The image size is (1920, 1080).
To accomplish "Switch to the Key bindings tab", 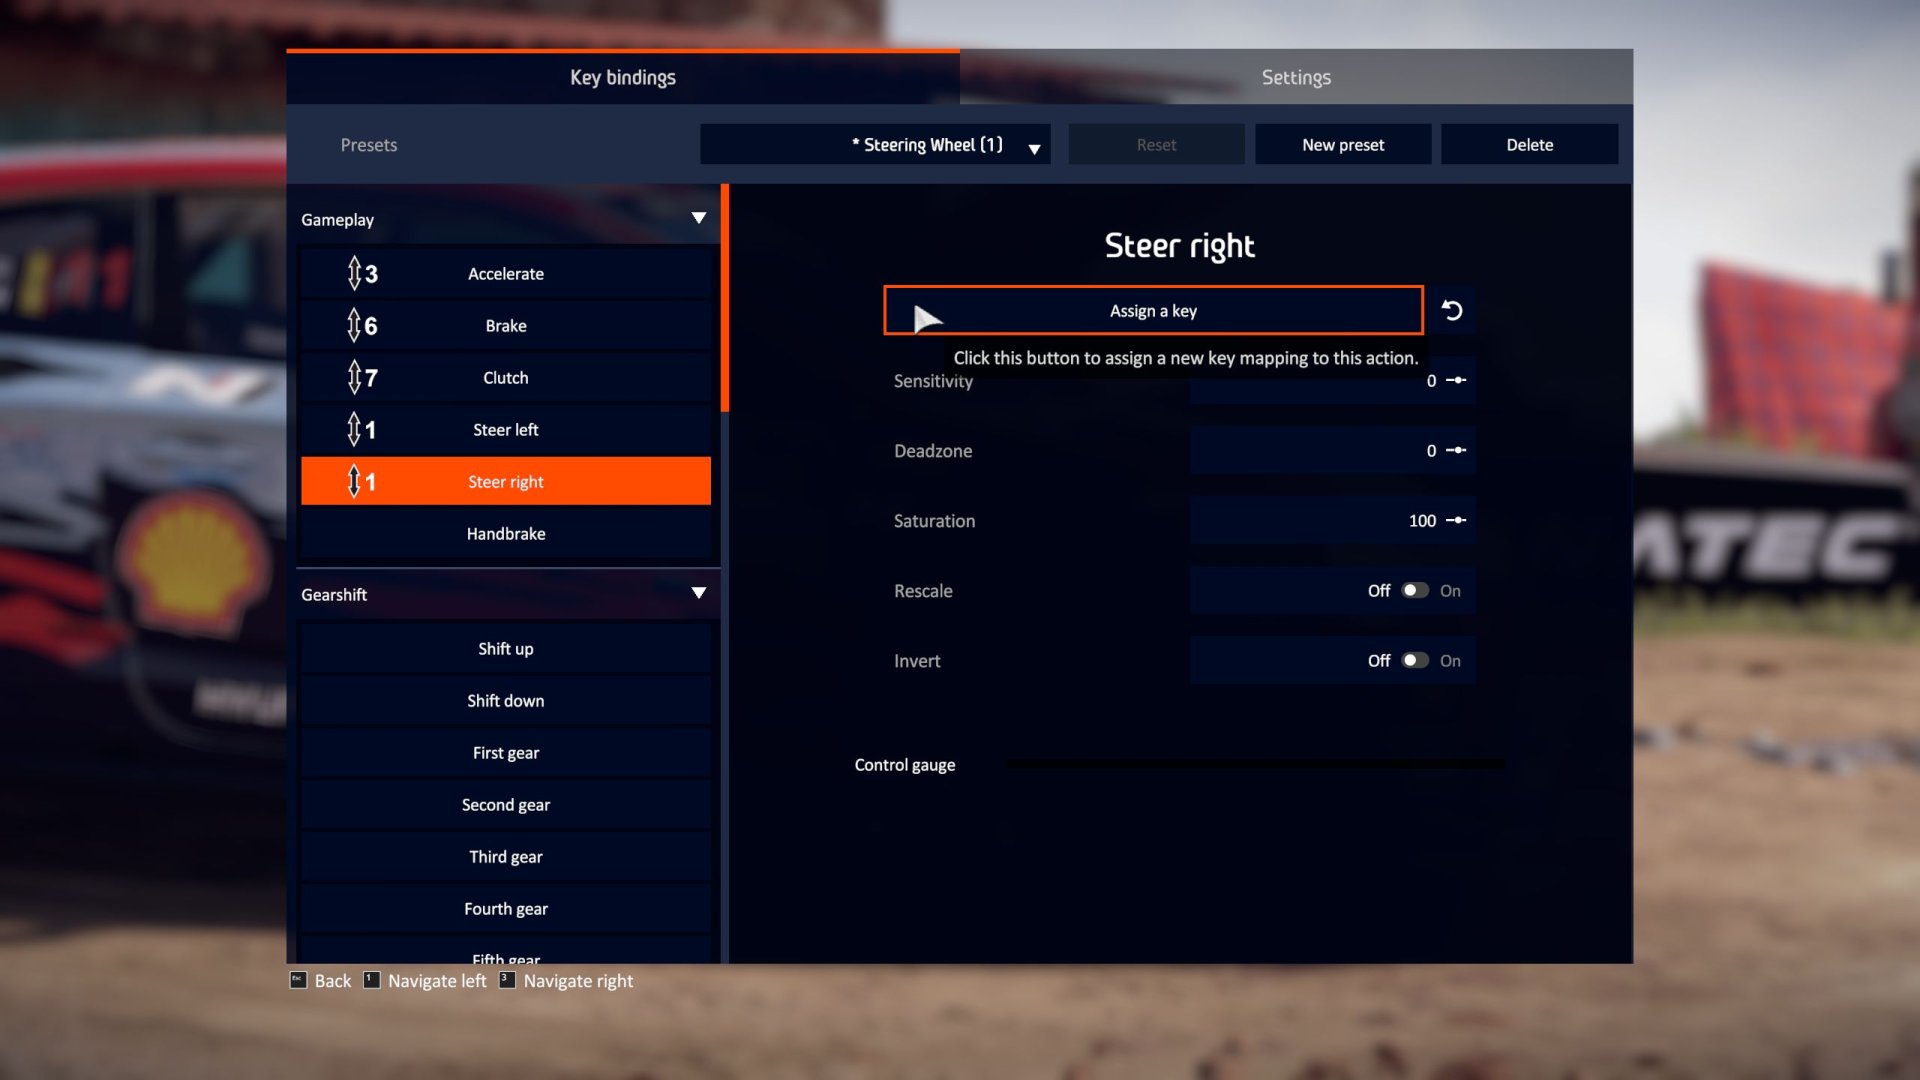I will coord(622,75).
